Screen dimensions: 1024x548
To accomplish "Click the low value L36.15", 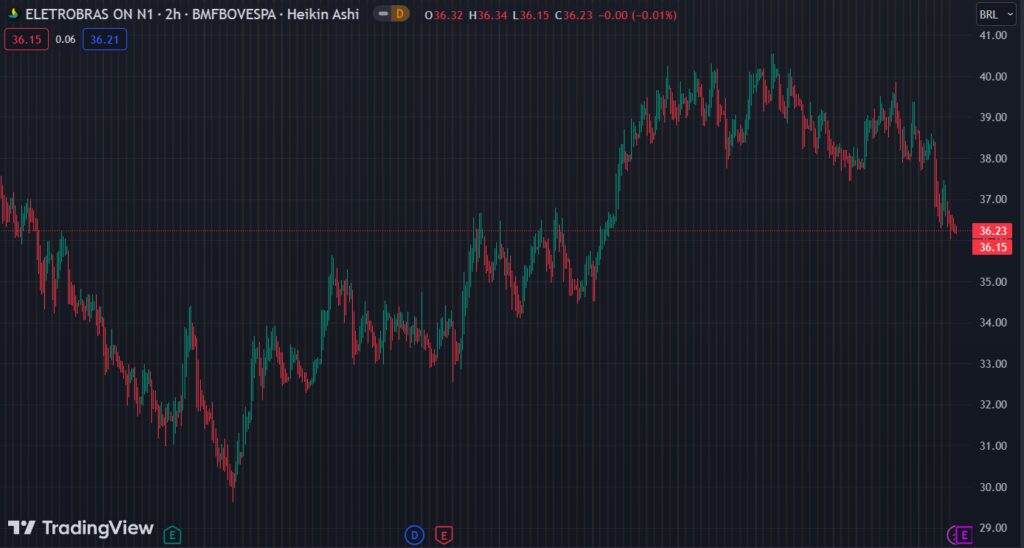I will pos(530,15).
